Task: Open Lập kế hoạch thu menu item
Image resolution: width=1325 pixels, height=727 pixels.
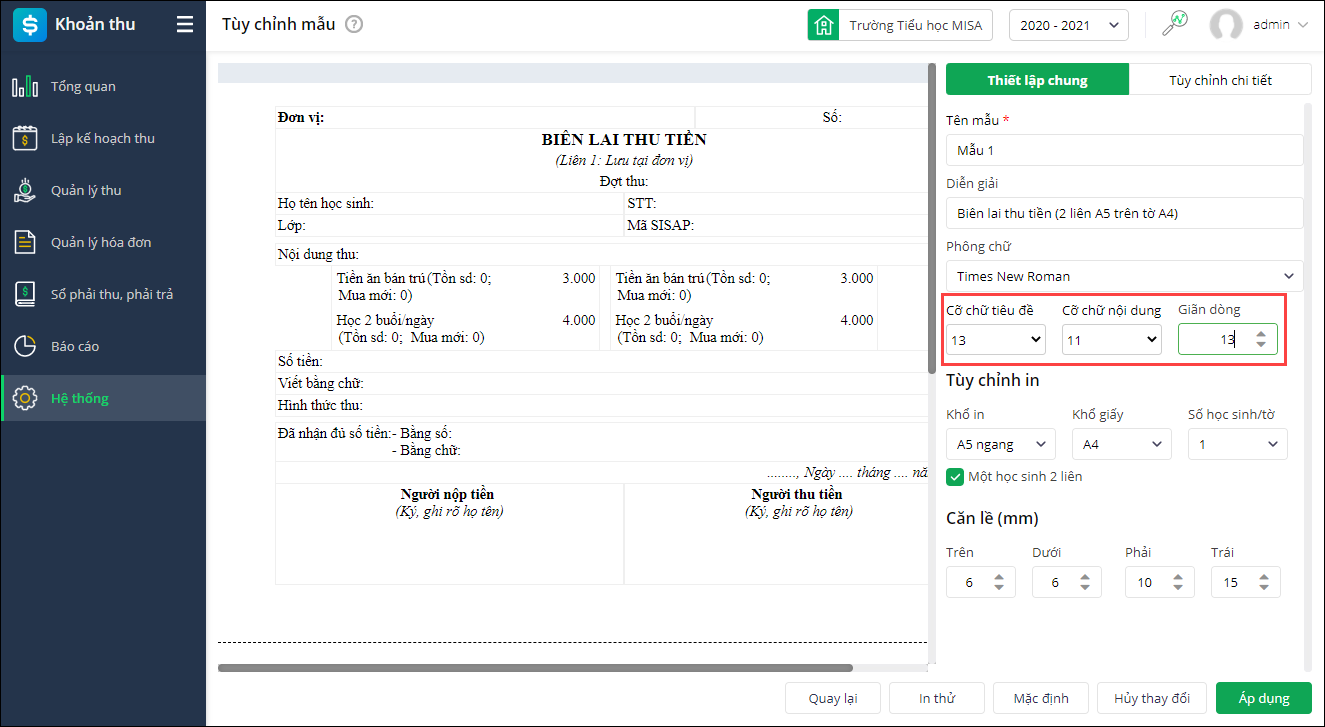Action: tap(103, 139)
